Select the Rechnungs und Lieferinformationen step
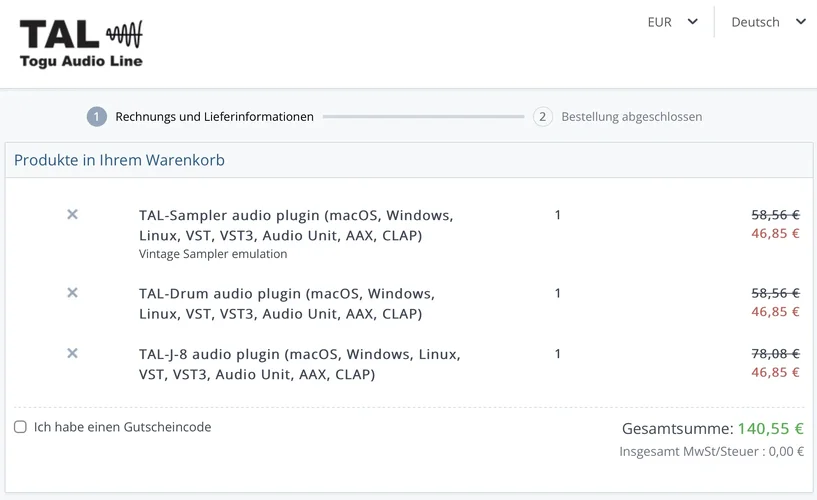Viewport: 817px width, 500px height. [214, 117]
